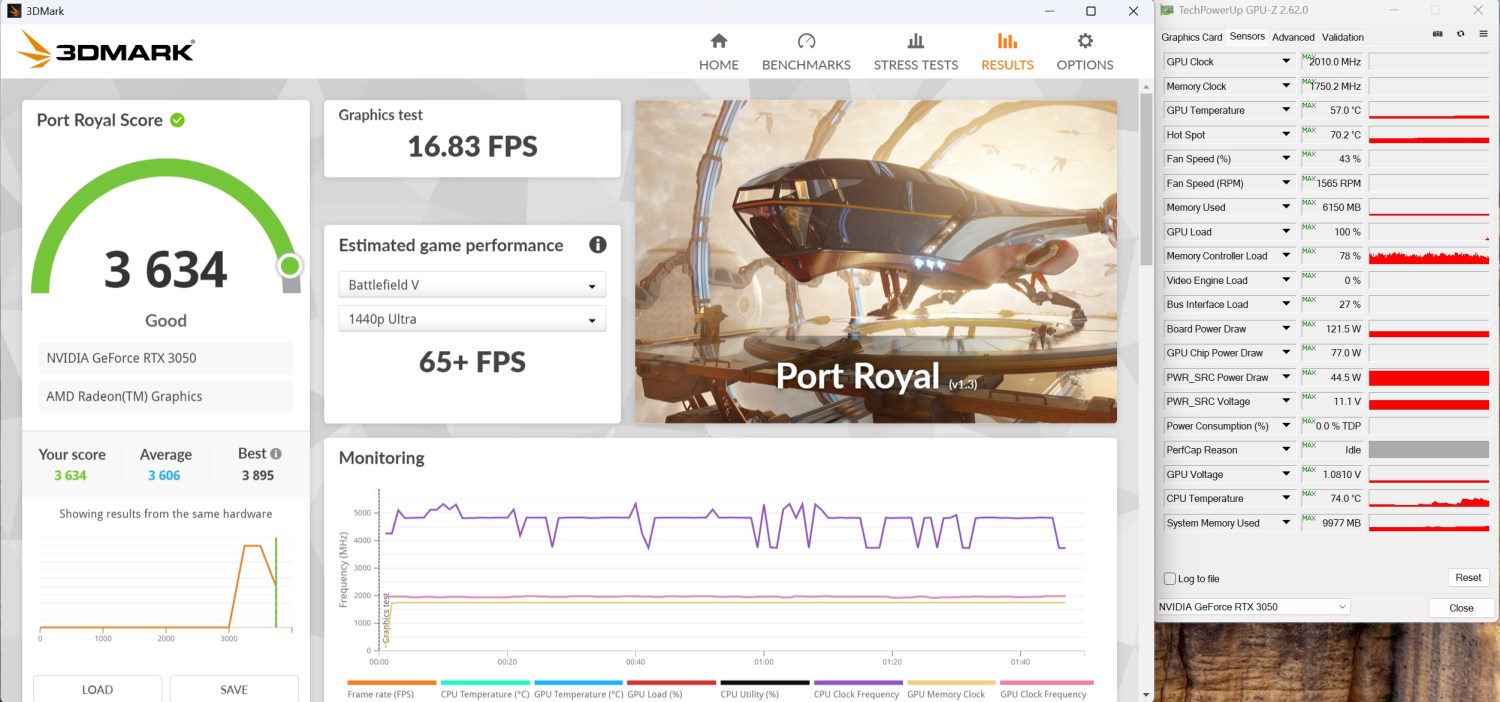
Task: Open the Battlefield V game dropdown
Action: click(472, 285)
